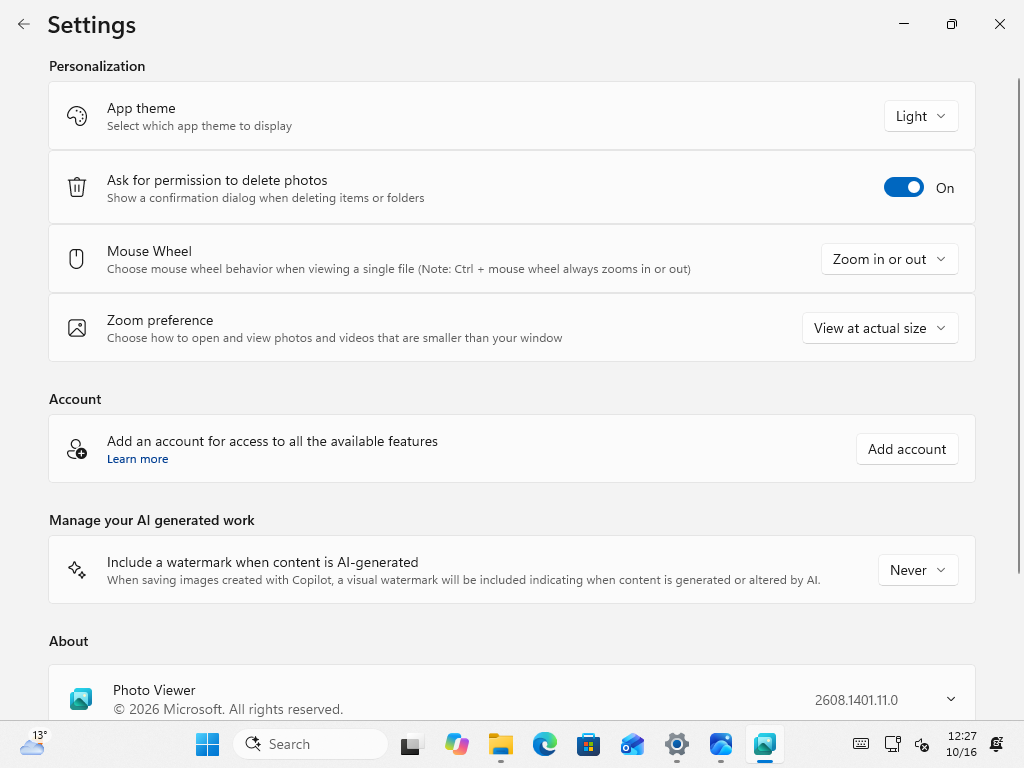Click the "Mouse Wheel" setting title

pyautogui.click(x=150, y=251)
